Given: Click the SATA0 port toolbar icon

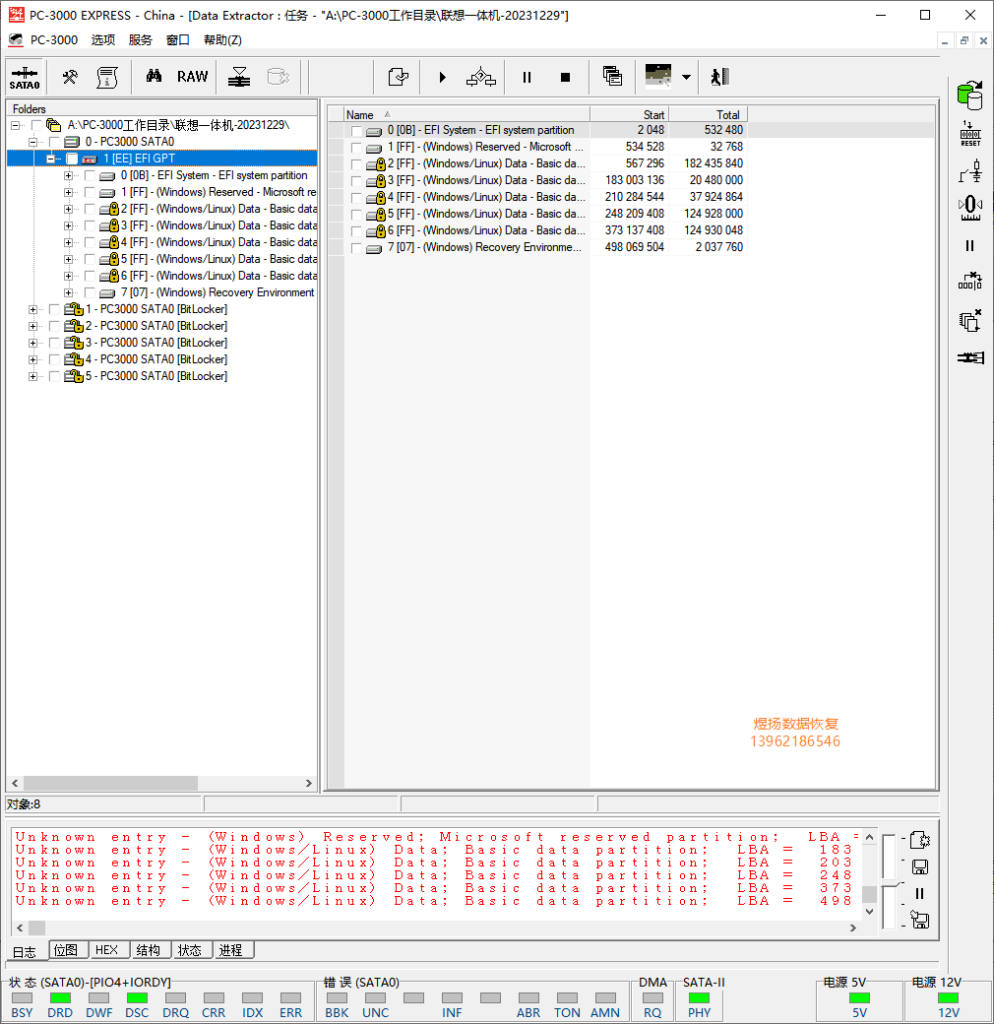Looking at the screenshot, I should (x=25, y=77).
